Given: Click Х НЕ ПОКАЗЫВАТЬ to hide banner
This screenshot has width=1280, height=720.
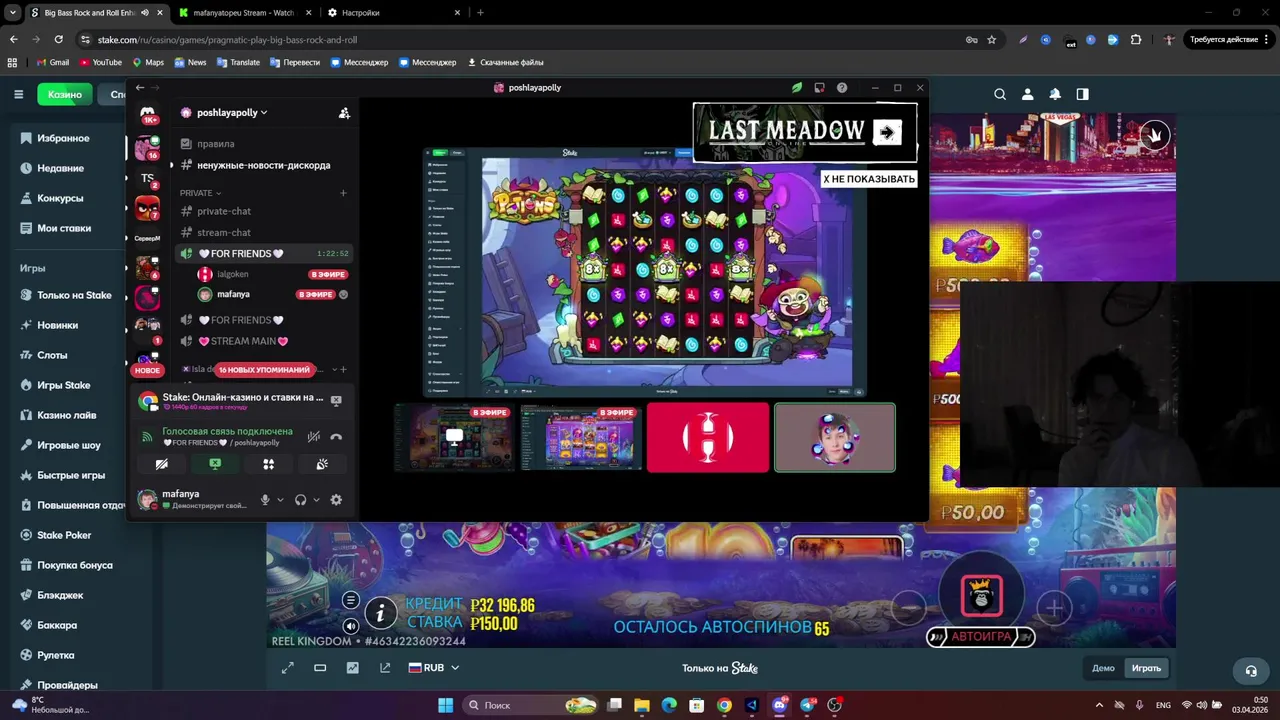Looking at the screenshot, I should (868, 179).
